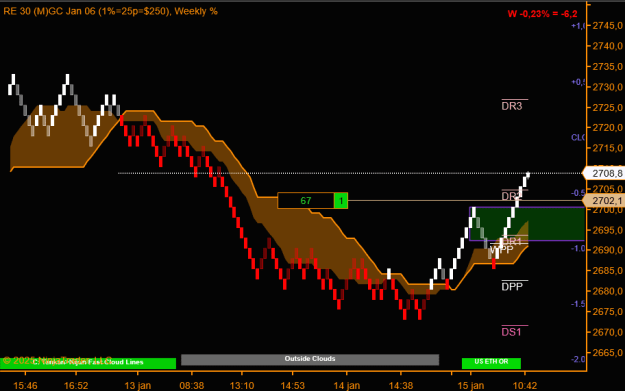625x391 pixels.
Task: Click the DS1 support label
Action: tap(511, 332)
